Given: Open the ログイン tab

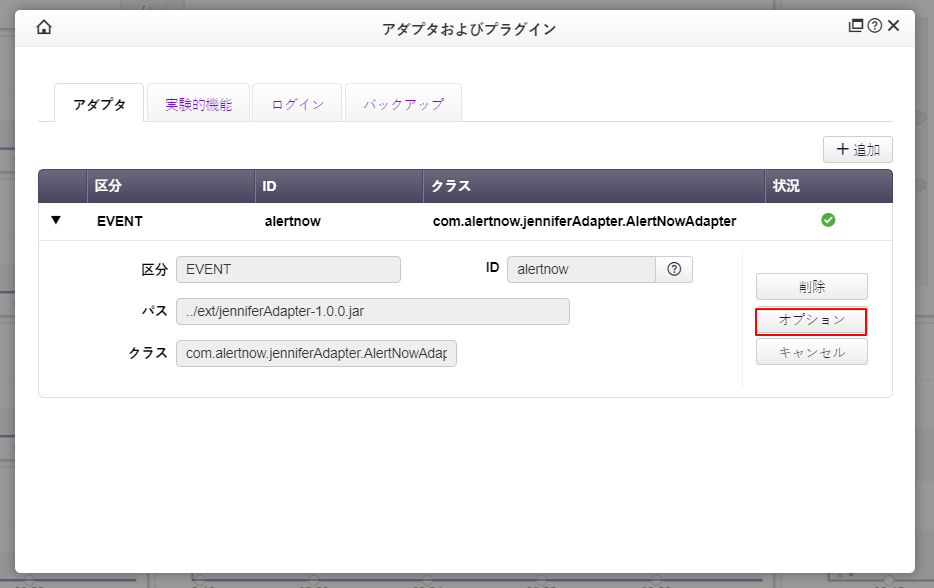Looking at the screenshot, I should click(x=297, y=104).
